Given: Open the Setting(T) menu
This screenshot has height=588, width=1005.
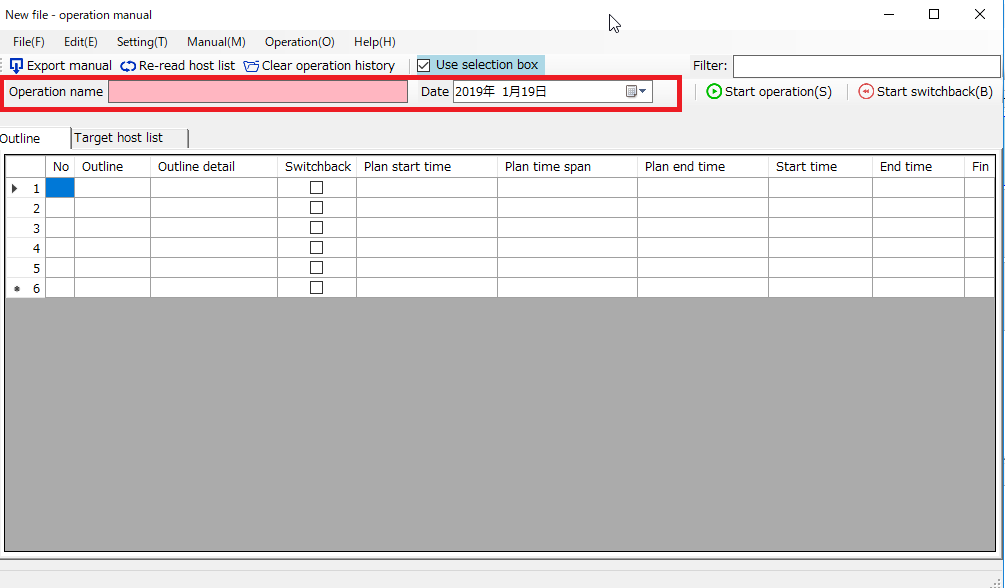Looking at the screenshot, I should (142, 42).
